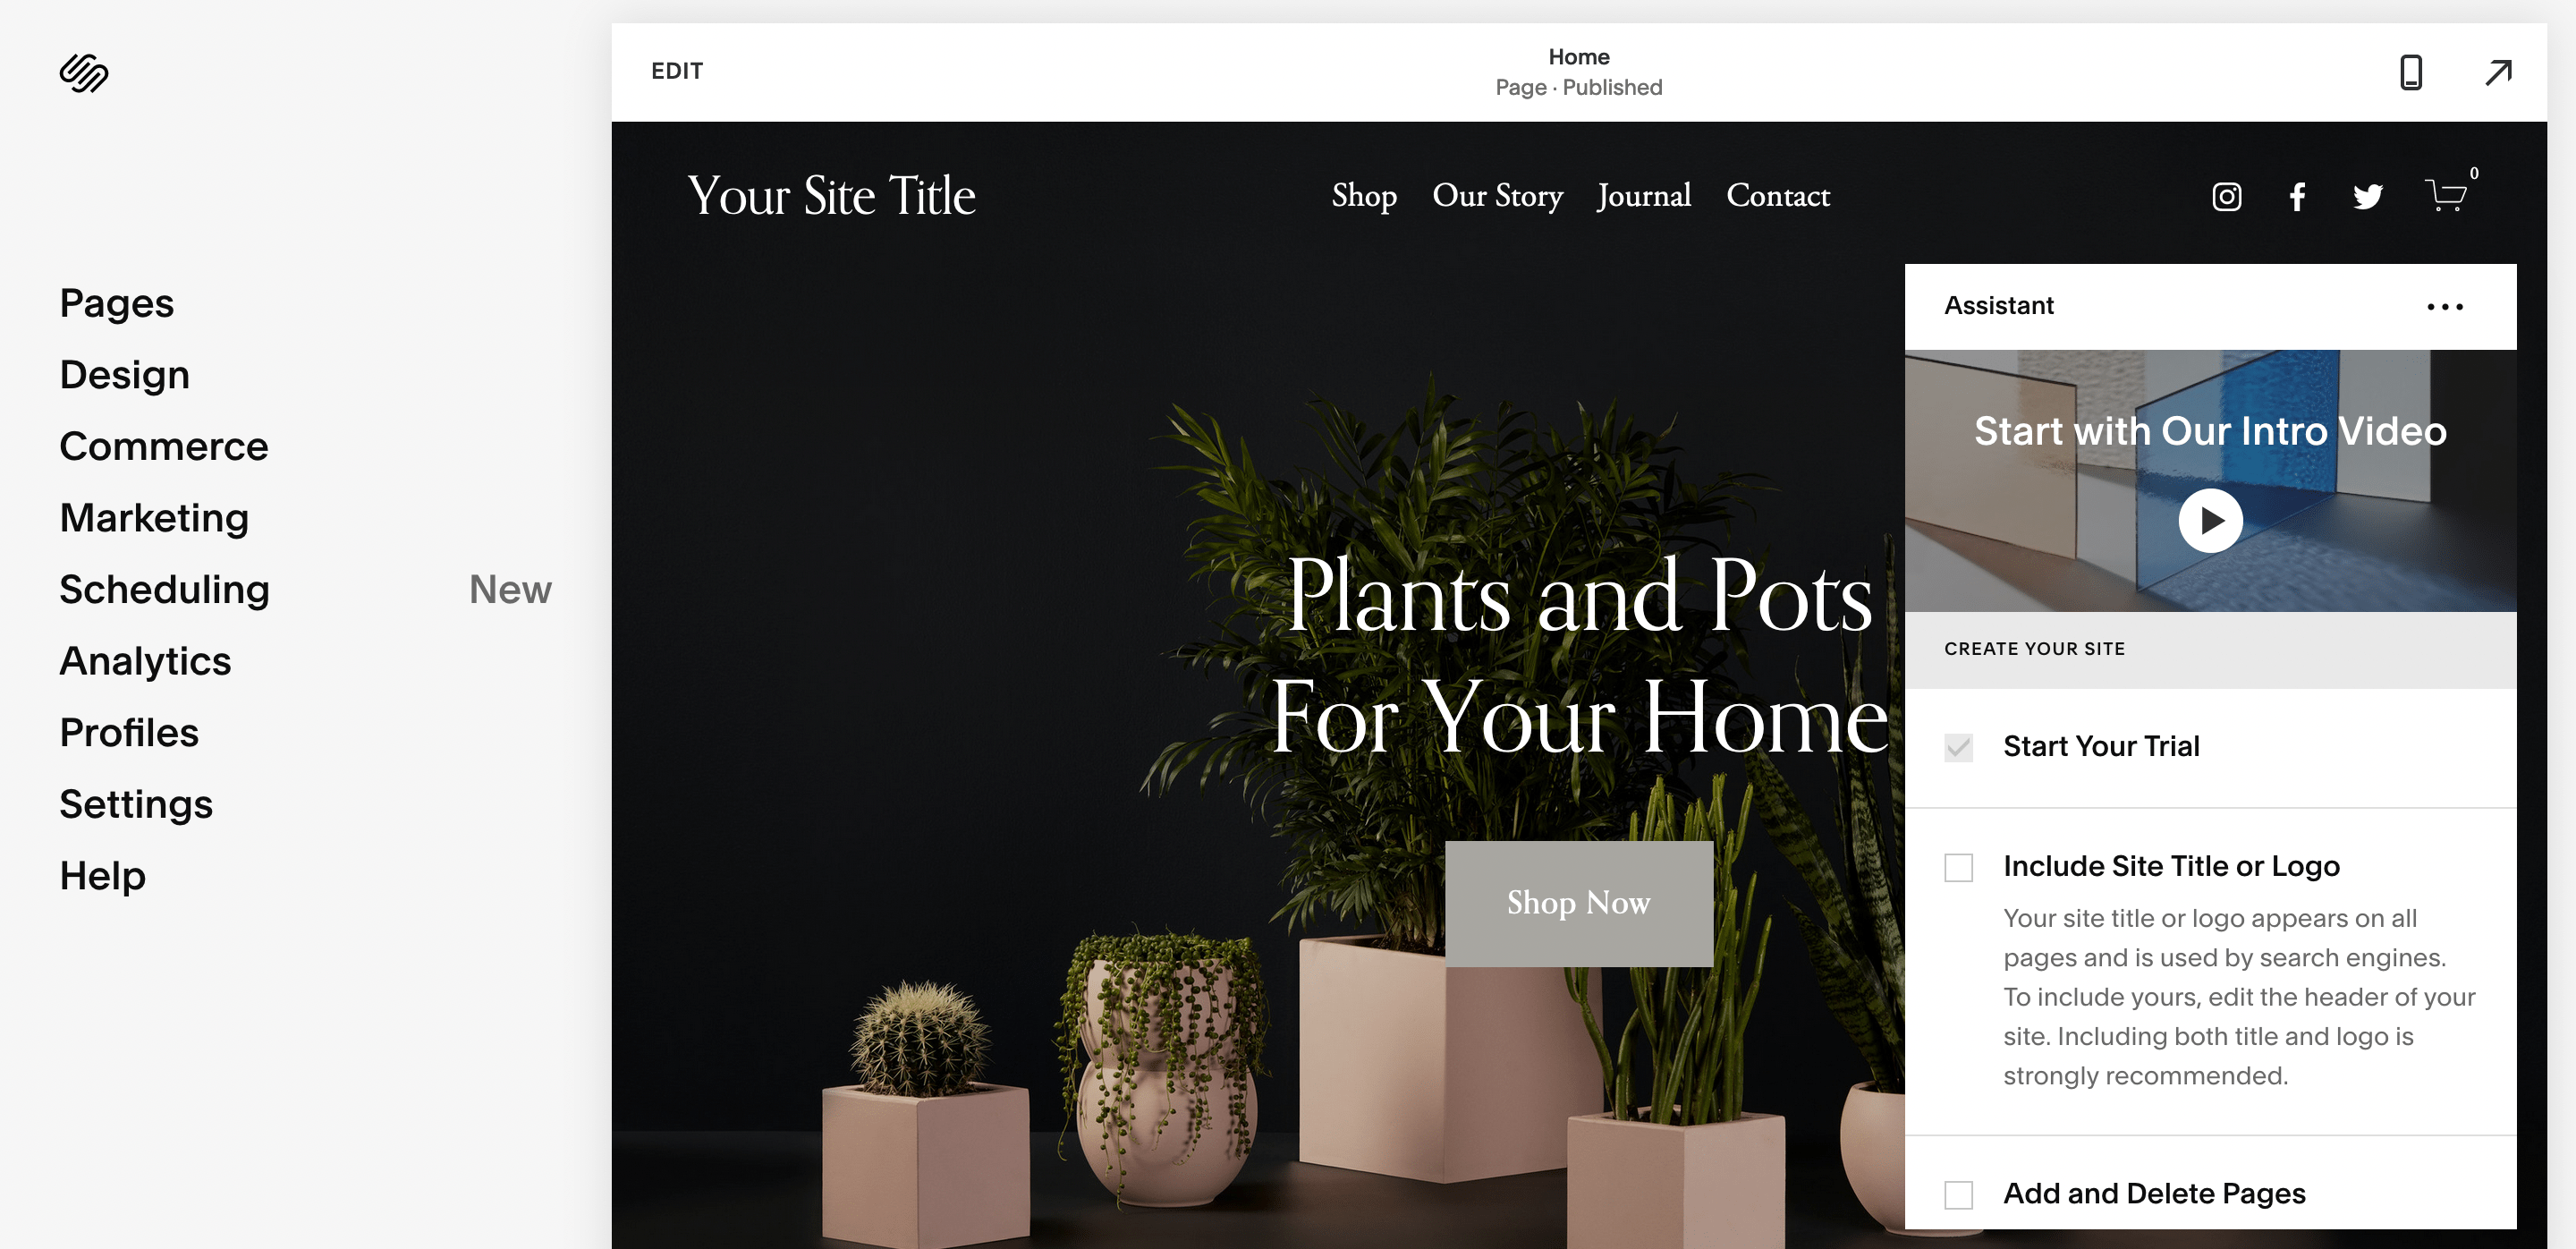Click the Instagram icon in navigation
The image size is (2576, 1249).
click(2226, 194)
